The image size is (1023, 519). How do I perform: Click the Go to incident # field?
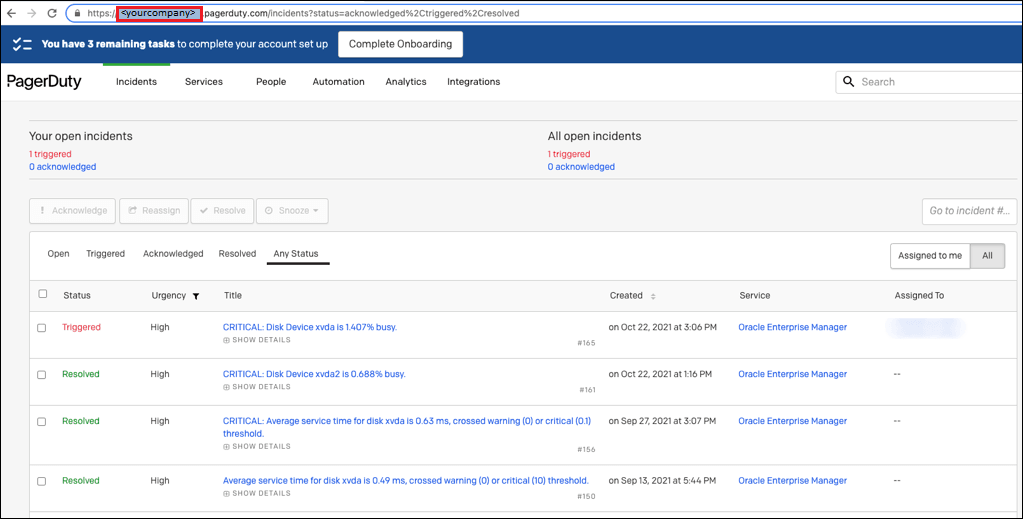[969, 211]
